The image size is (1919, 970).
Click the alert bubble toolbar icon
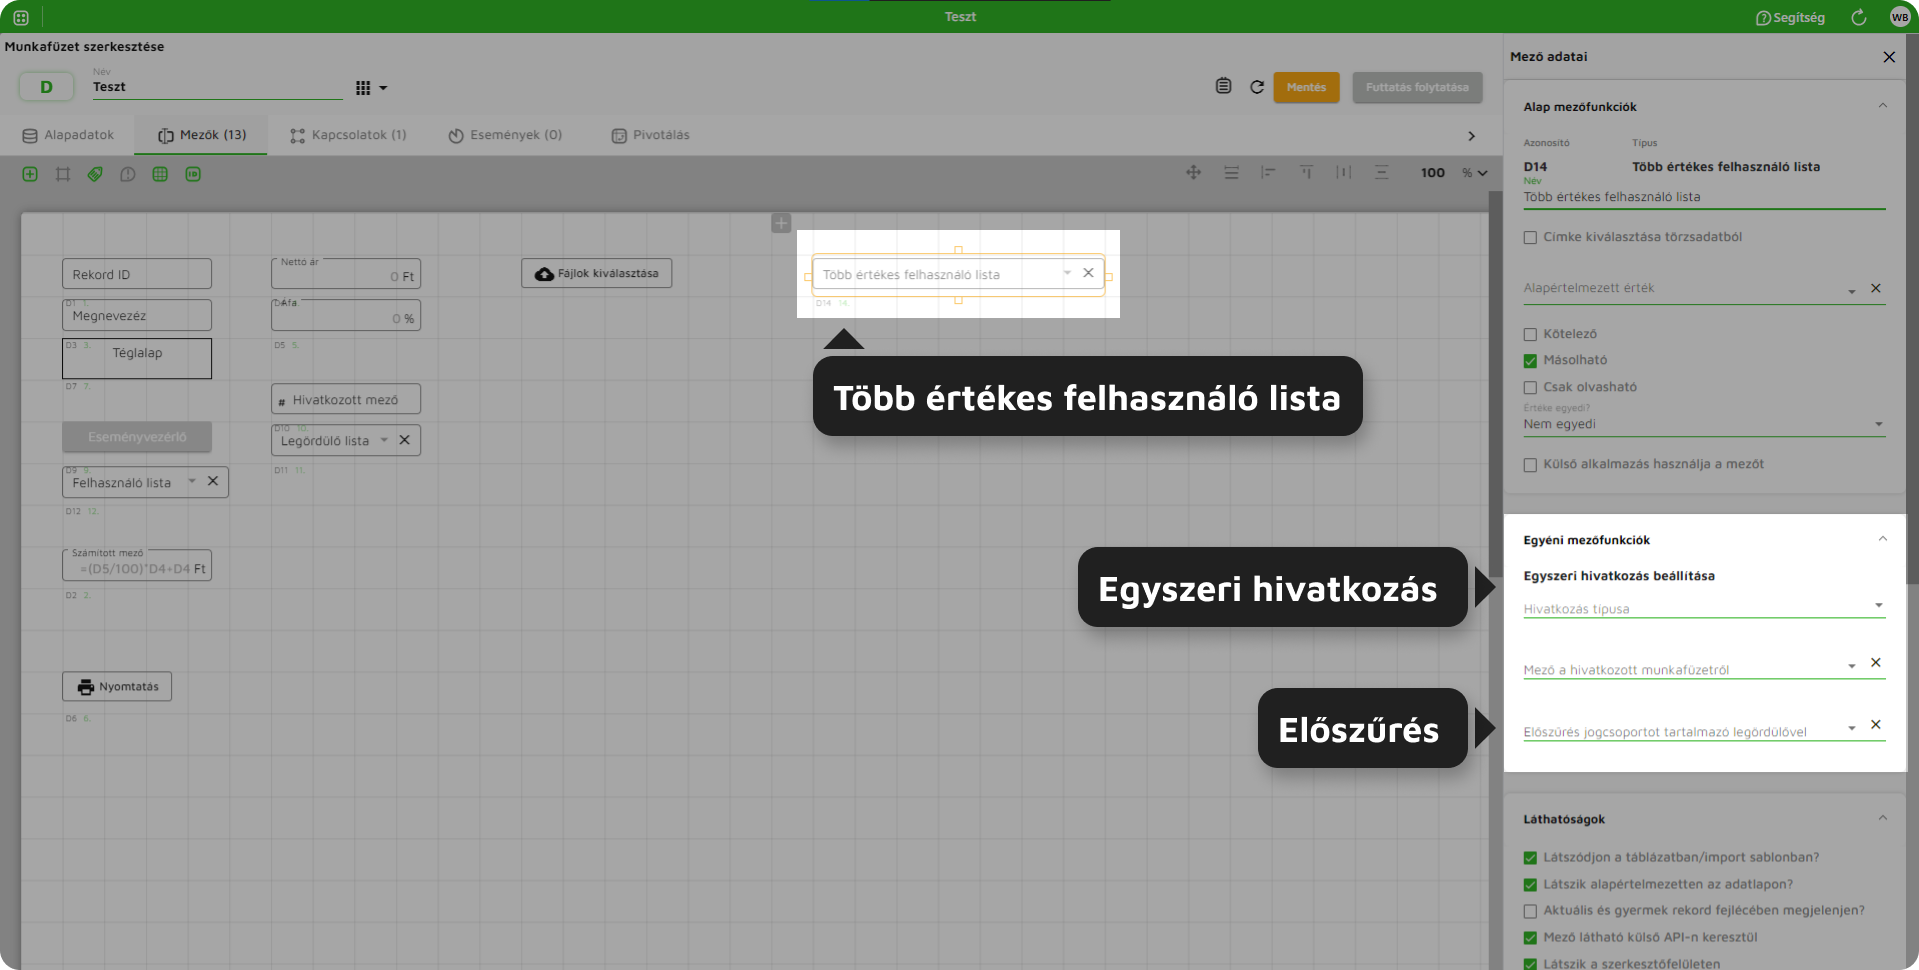pos(128,174)
